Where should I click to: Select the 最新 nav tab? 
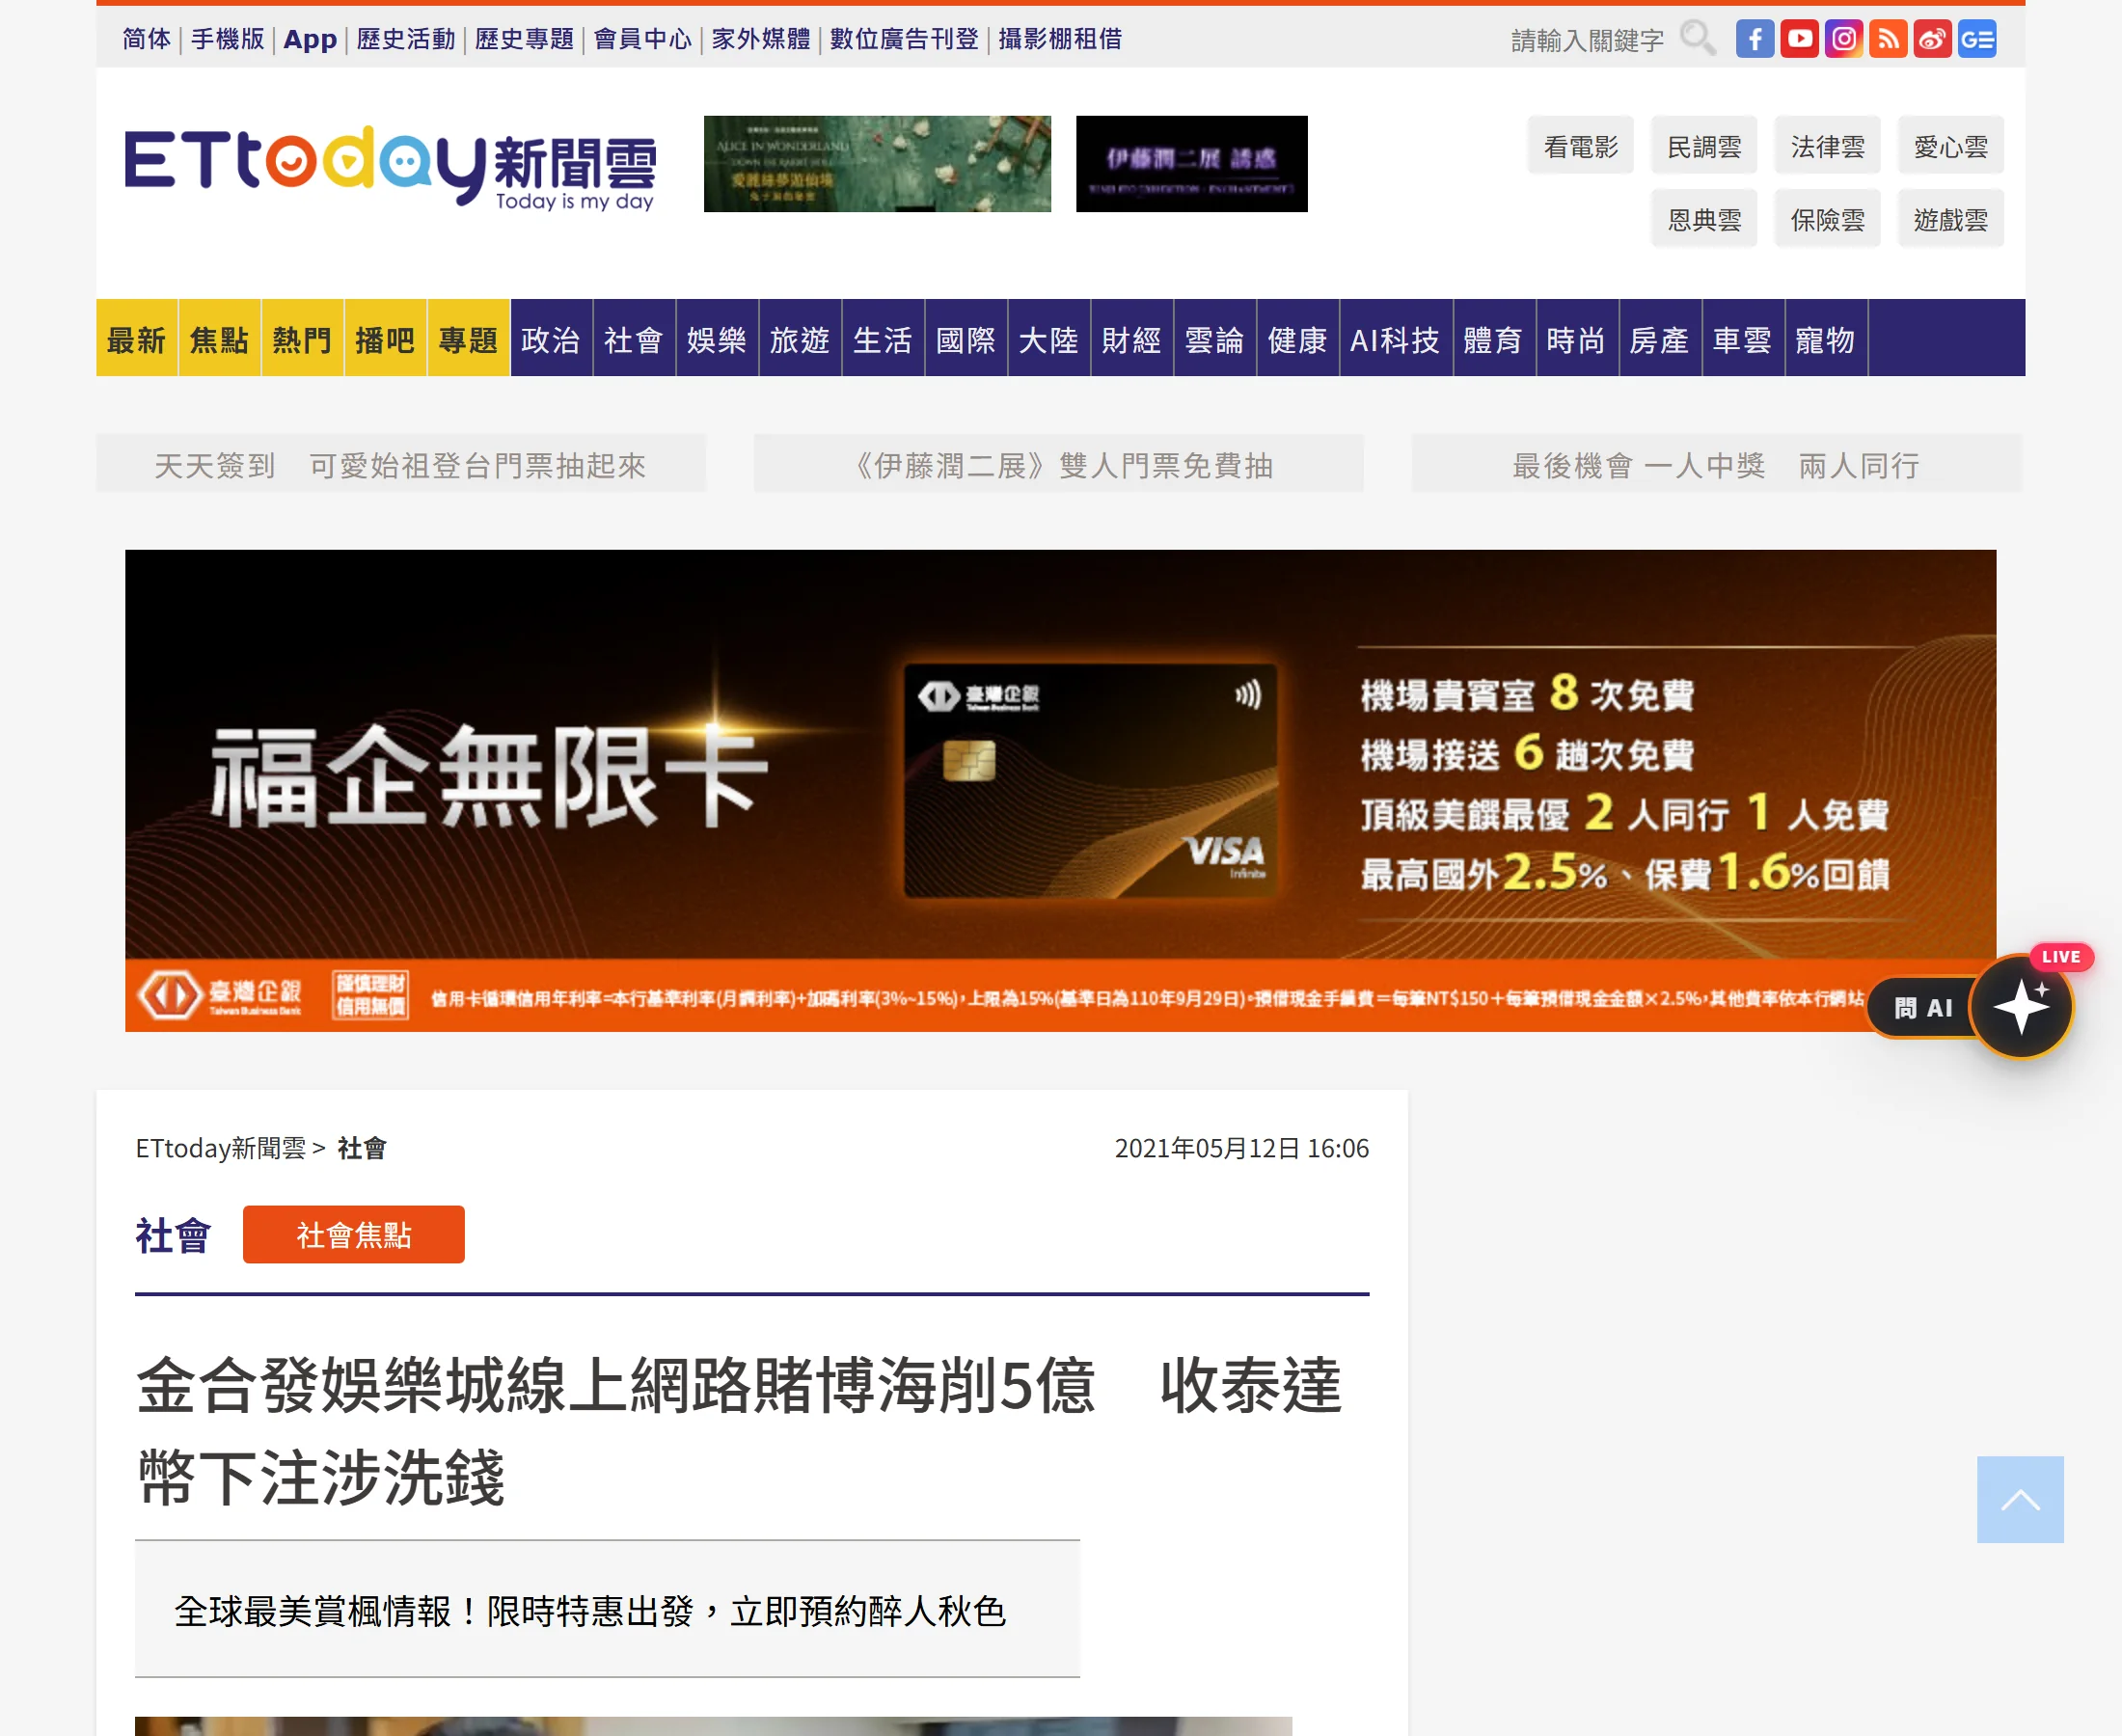click(137, 339)
